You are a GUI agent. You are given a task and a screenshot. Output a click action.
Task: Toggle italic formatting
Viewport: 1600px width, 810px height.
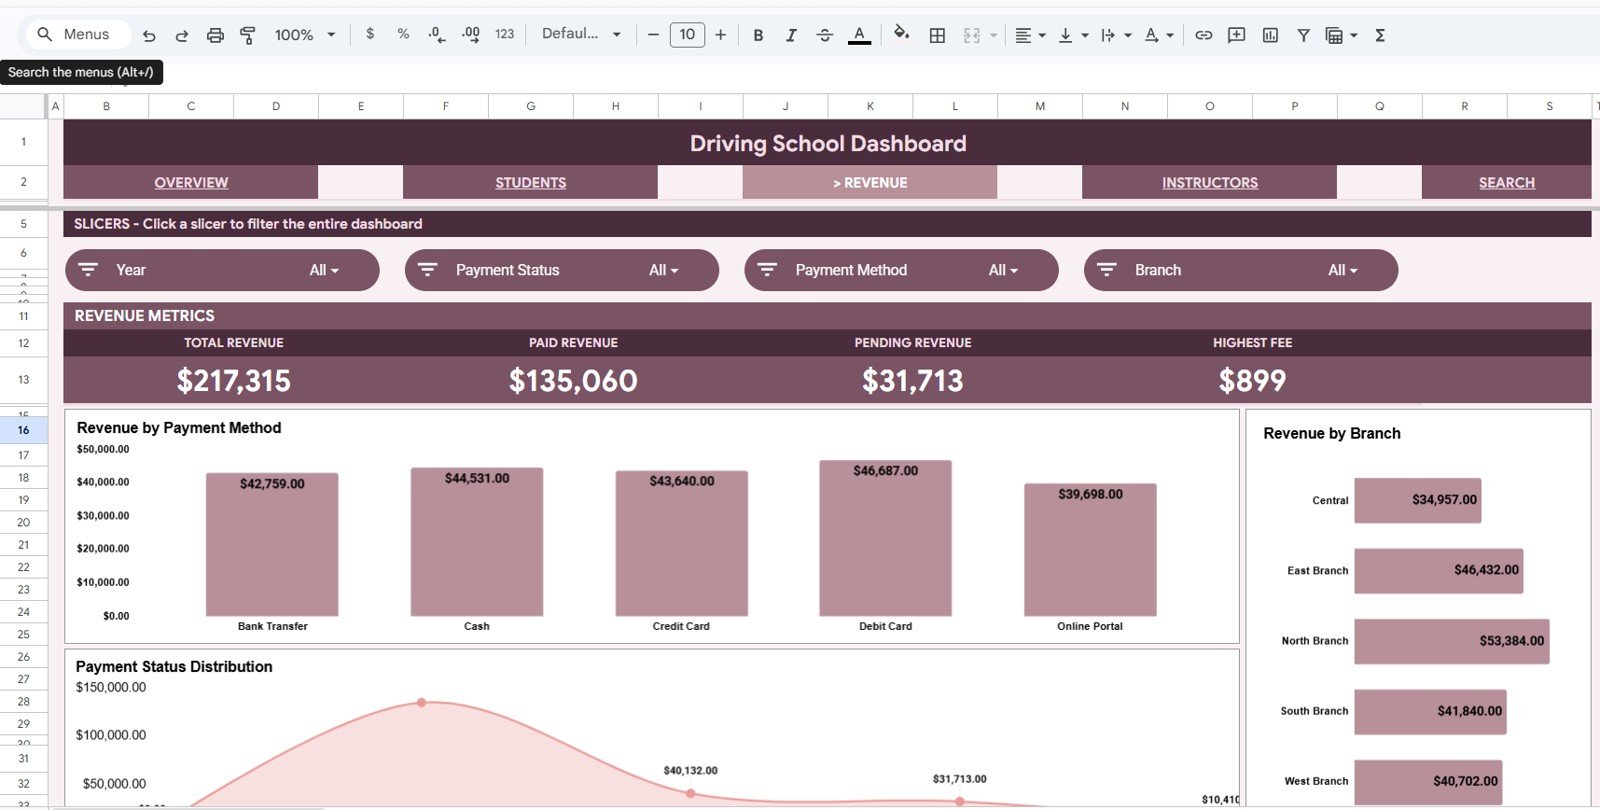click(791, 35)
